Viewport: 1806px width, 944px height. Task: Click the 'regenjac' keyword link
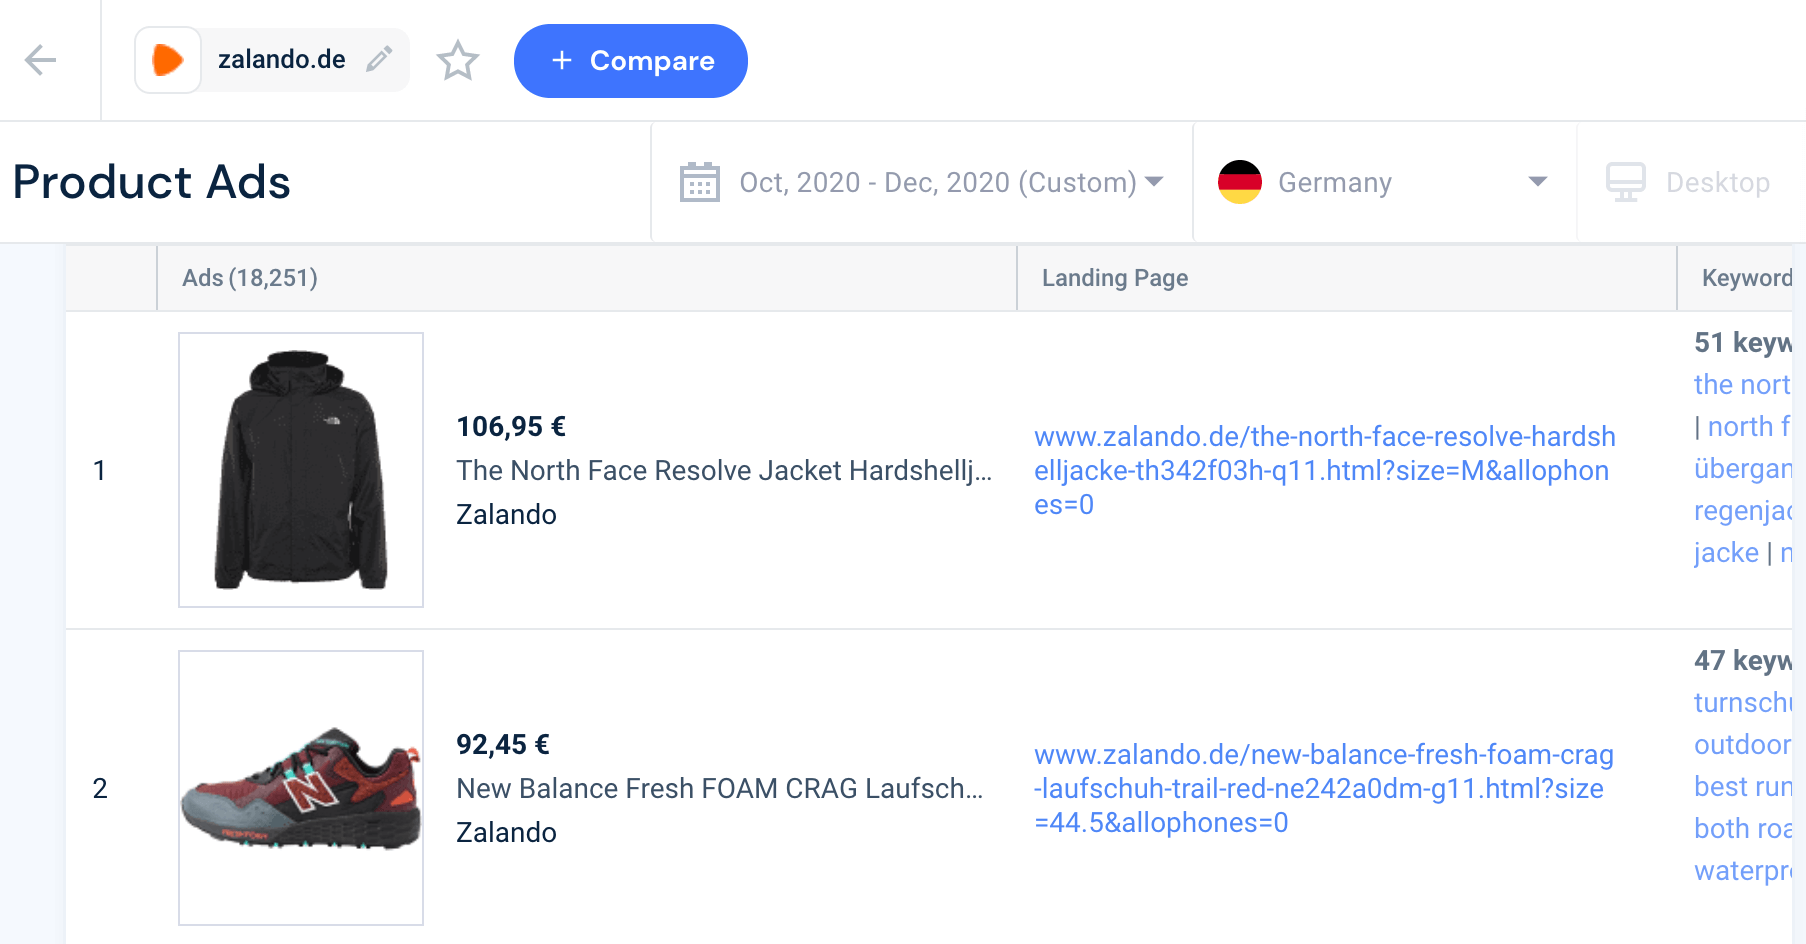coord(1742,510)
